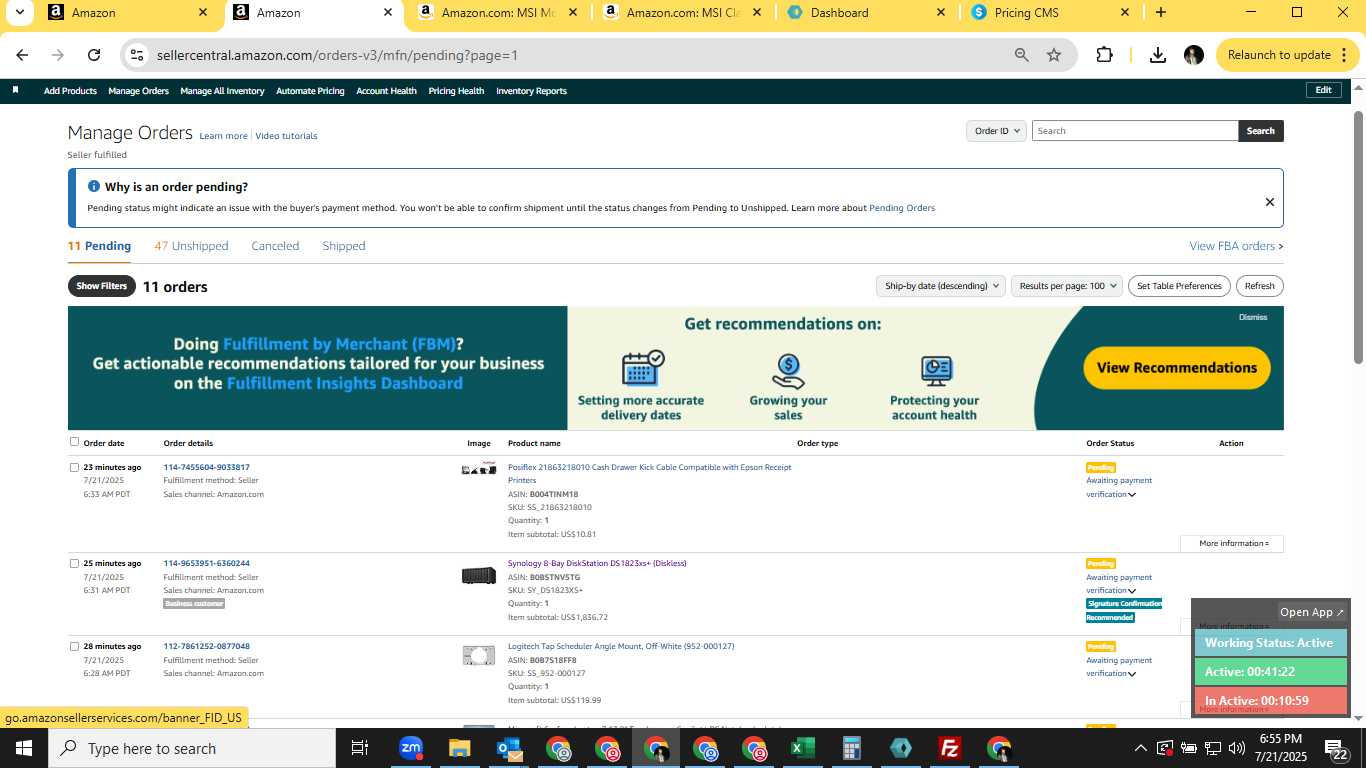Image resolution: width=1366 pixels, height=768 pixels.
Task: Open site information icon in address bar
Action: (x=137, y=55)
